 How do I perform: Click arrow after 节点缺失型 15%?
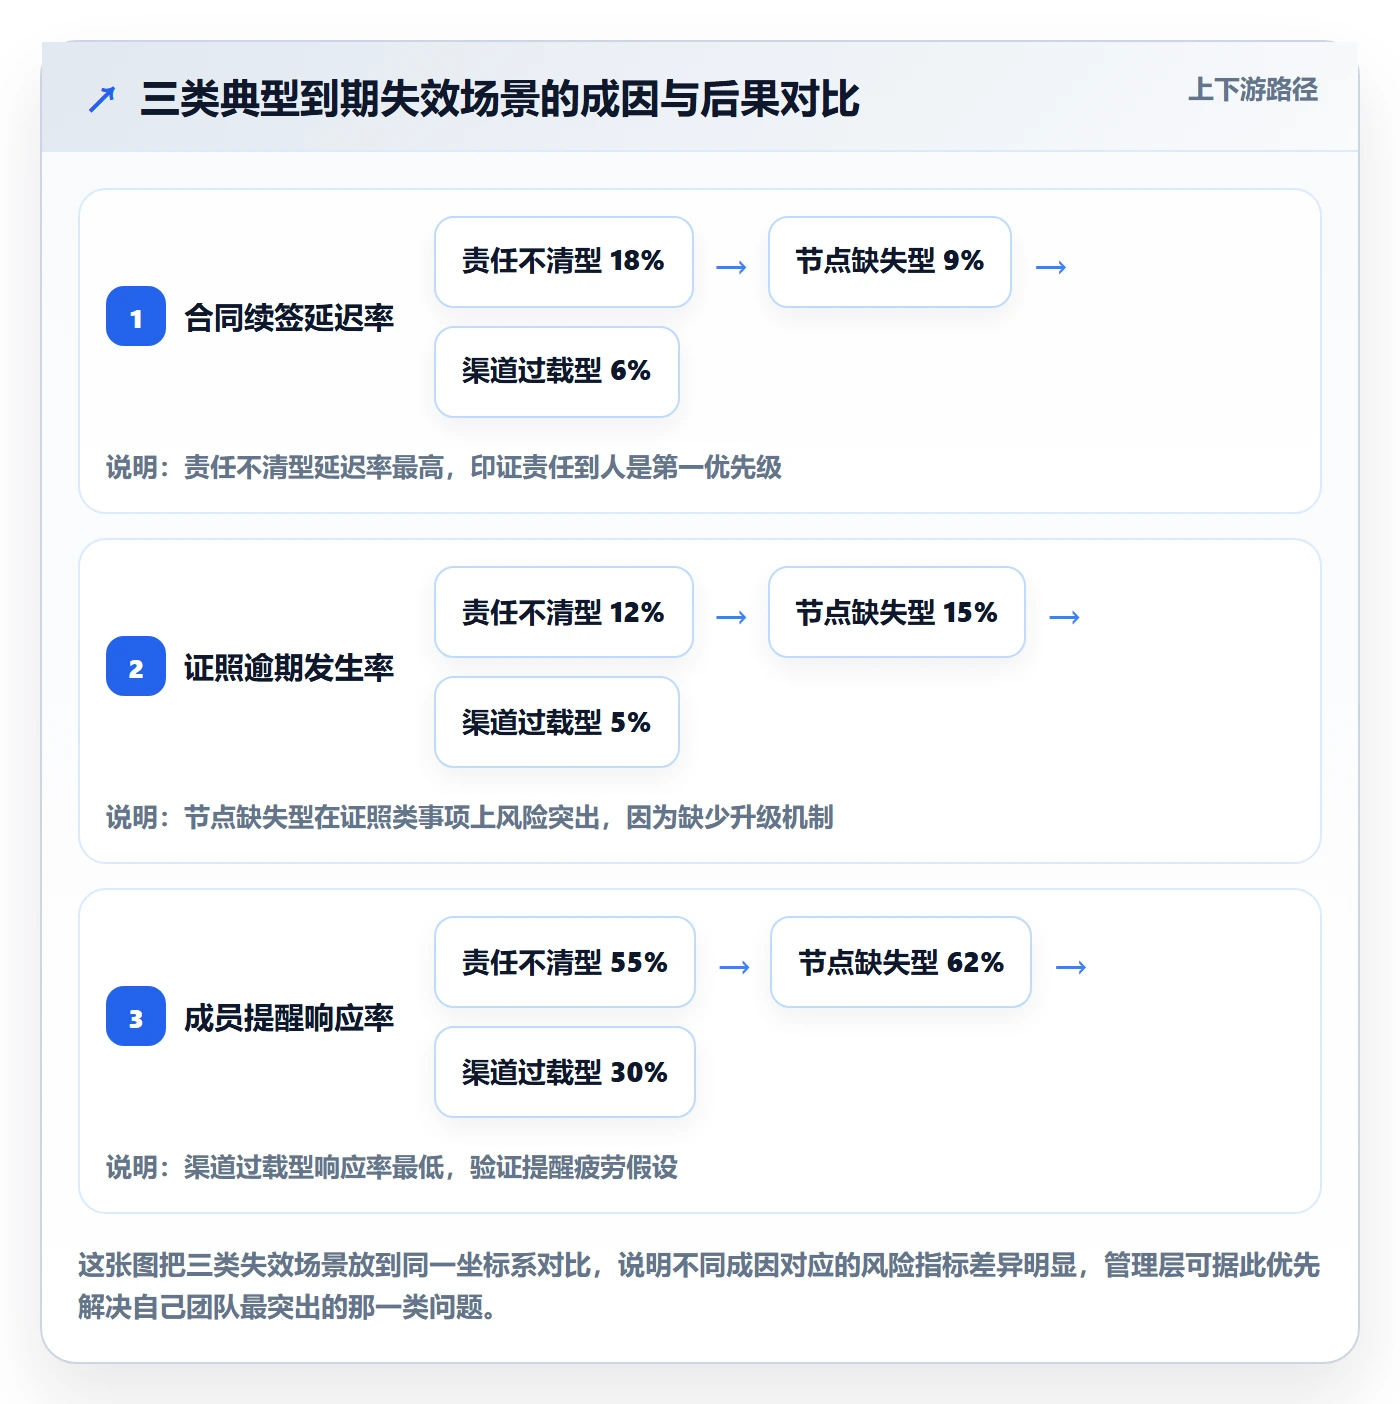tap(1065, 617)
